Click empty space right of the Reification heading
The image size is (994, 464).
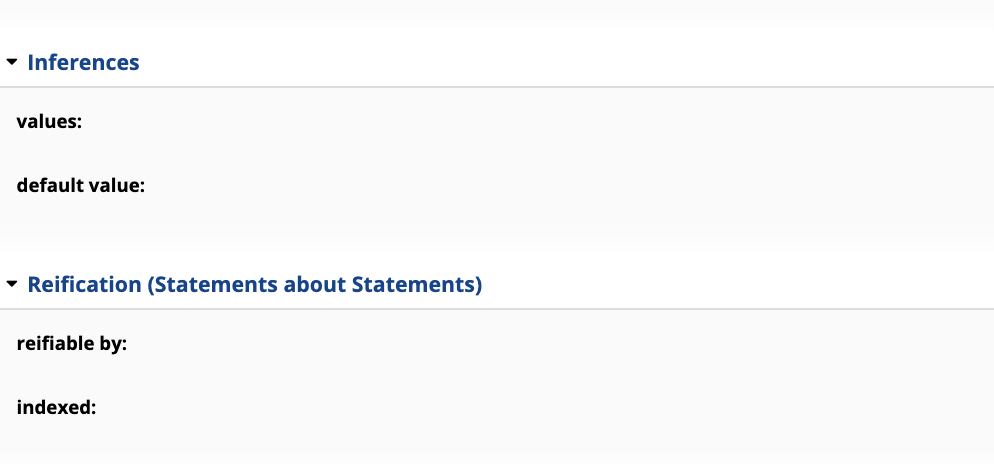pyautogui.click(x=738, y=285)
